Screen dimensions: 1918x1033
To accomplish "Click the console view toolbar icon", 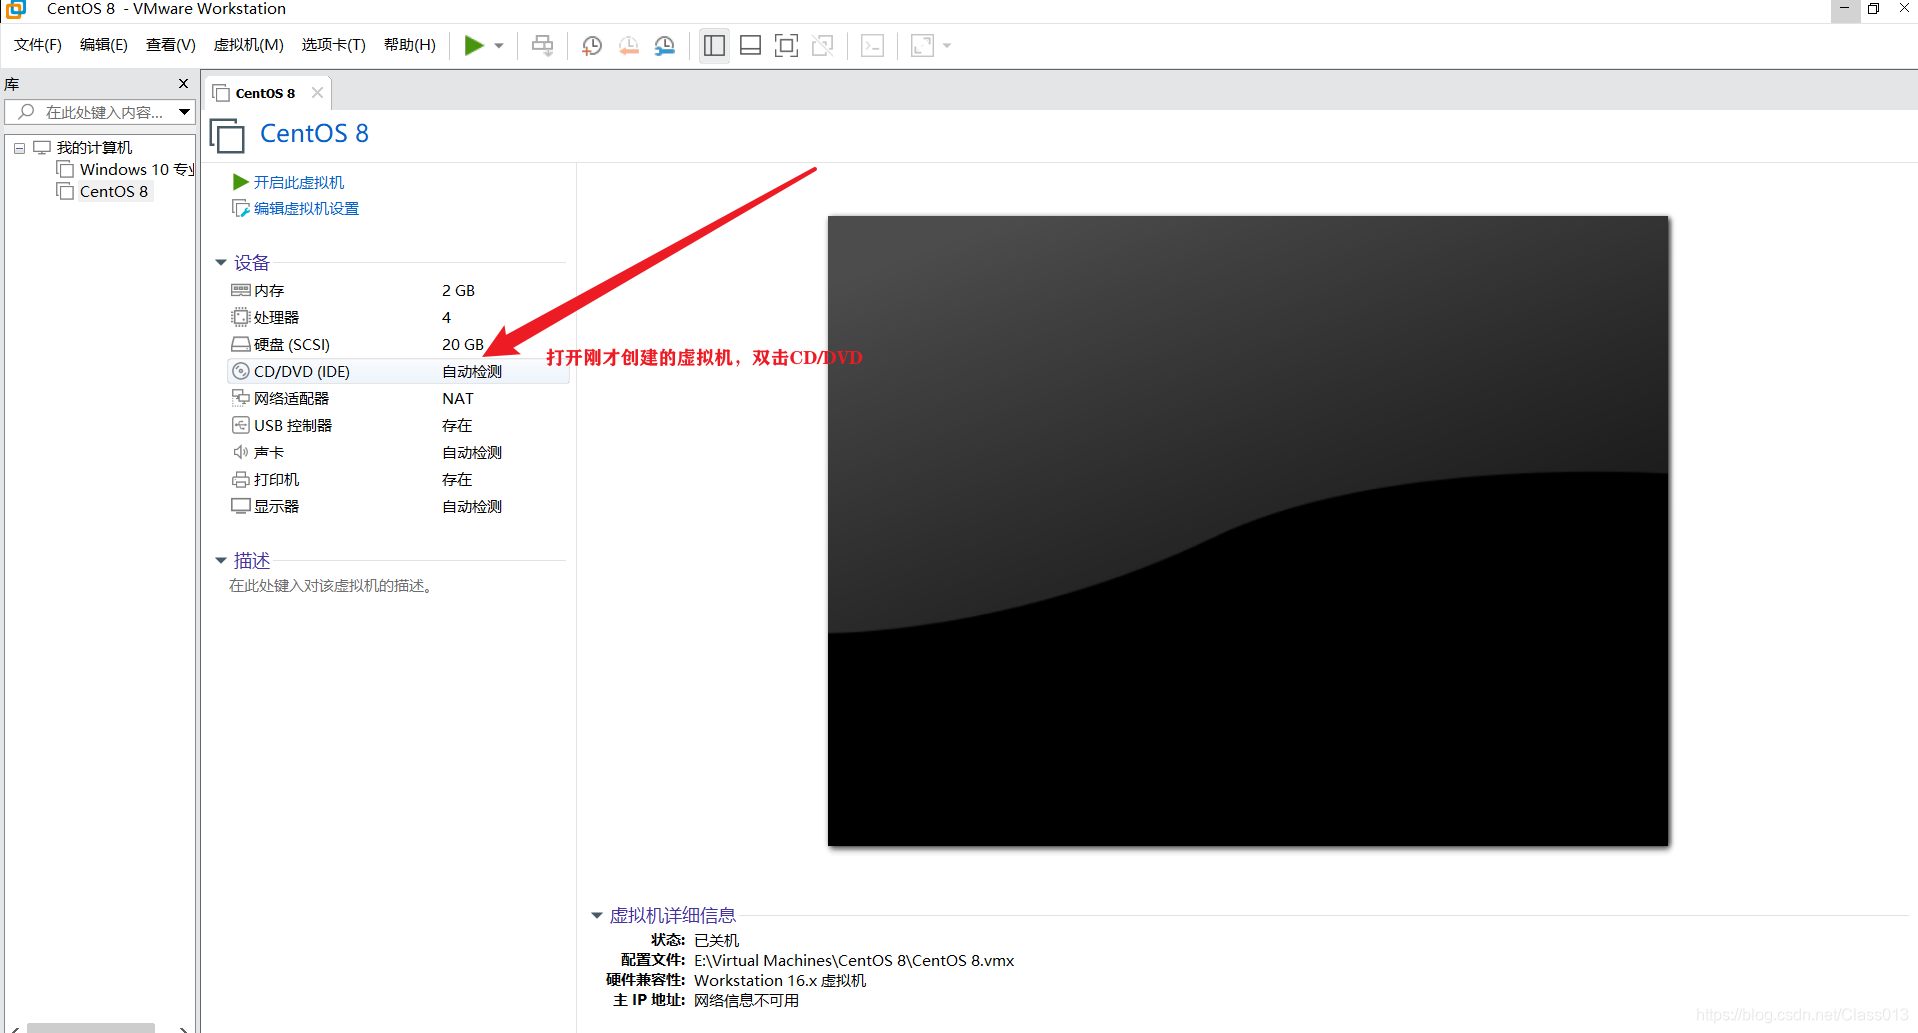I will coord(872,46).
